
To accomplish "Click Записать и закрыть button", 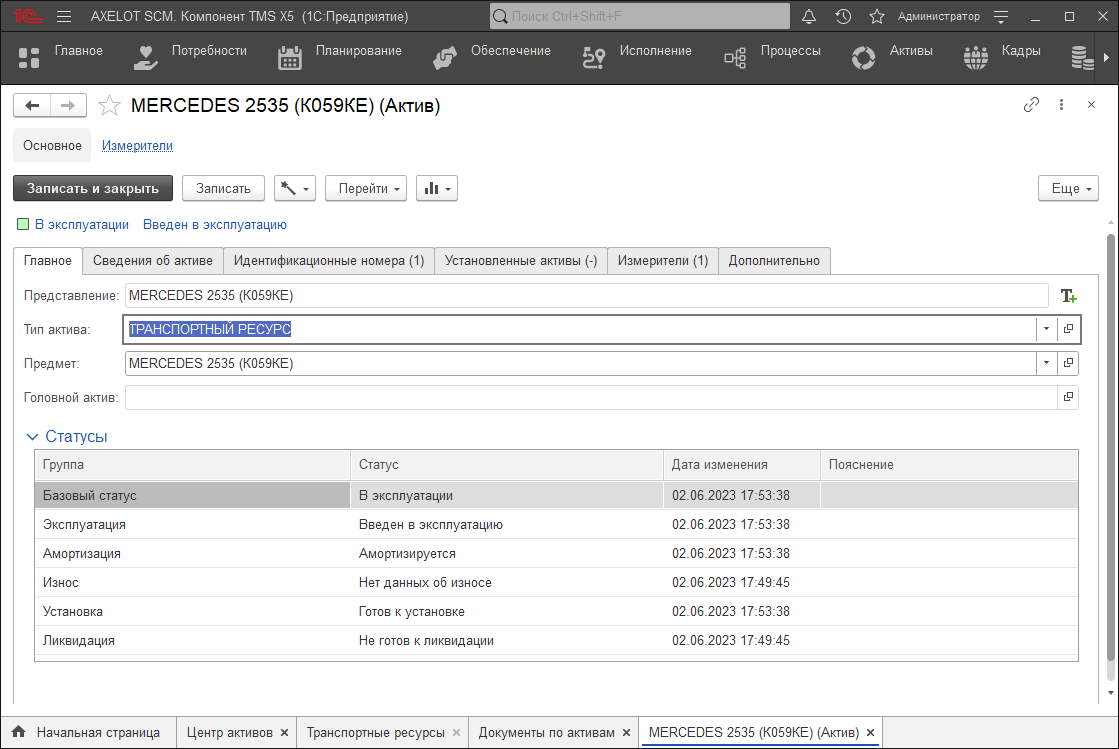I will pyautogui.click(x=93, y=188).
